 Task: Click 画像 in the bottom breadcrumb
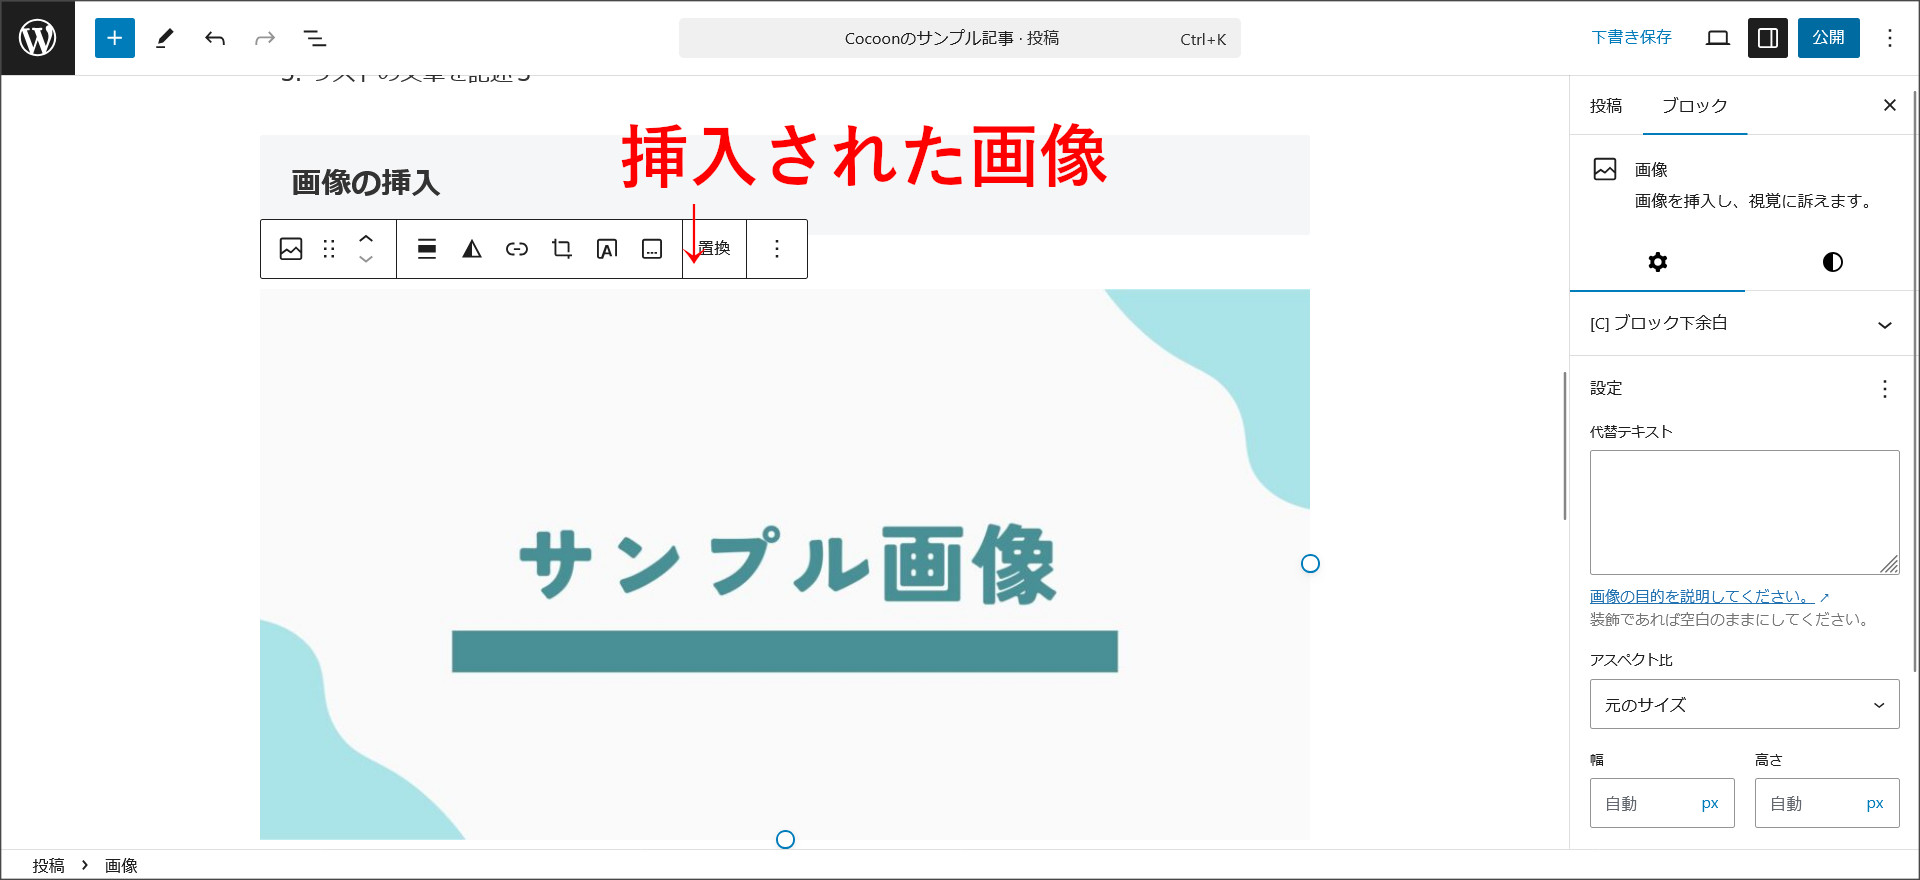[121, 866]
